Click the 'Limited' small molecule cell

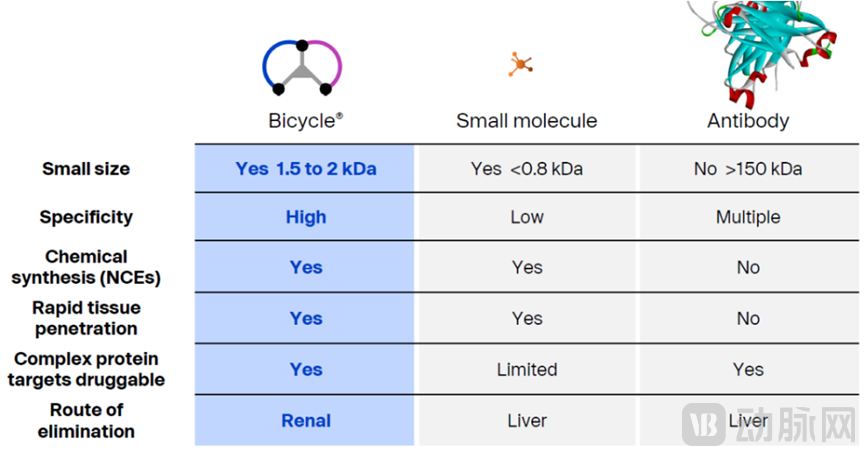coord(526,370)
